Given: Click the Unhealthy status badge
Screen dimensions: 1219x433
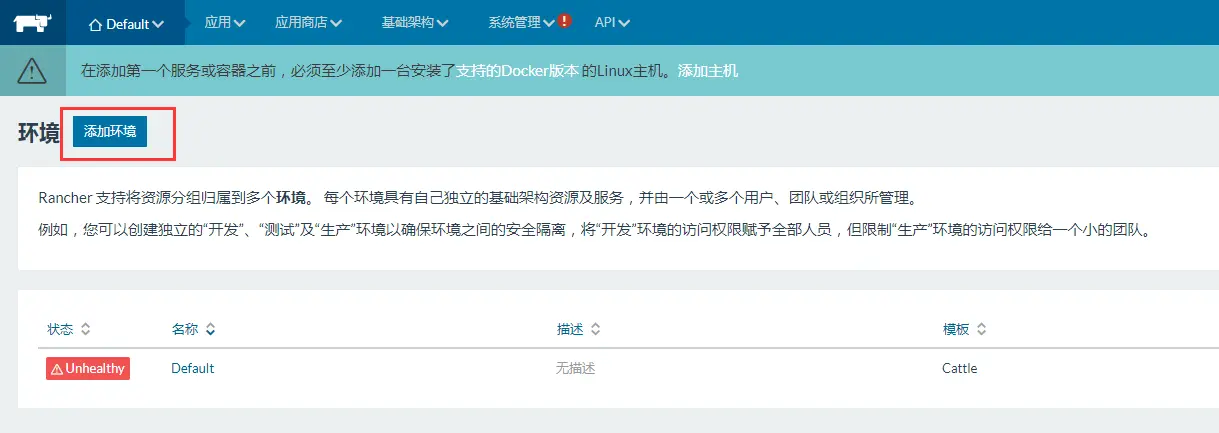Looking at the screenshot, I should tap(88, 368).
